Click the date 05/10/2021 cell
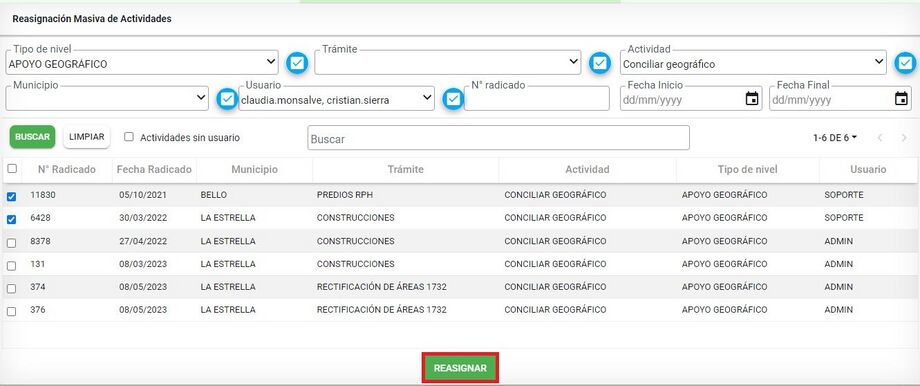 coord(143,195)
